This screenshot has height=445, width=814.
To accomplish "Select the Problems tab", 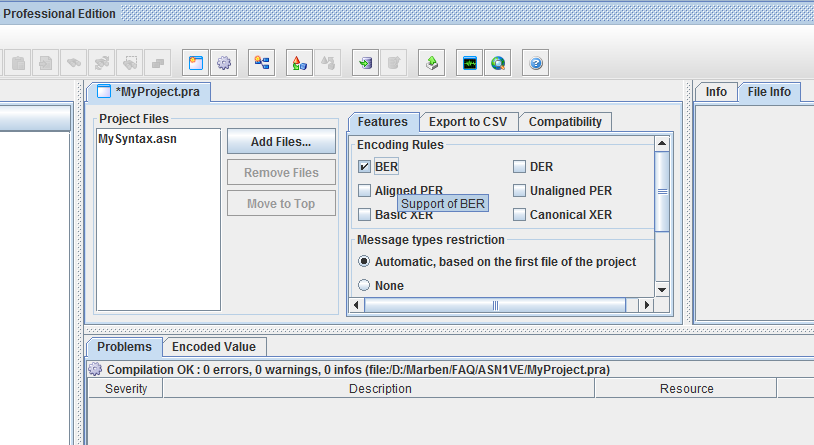I will (125, 347).
